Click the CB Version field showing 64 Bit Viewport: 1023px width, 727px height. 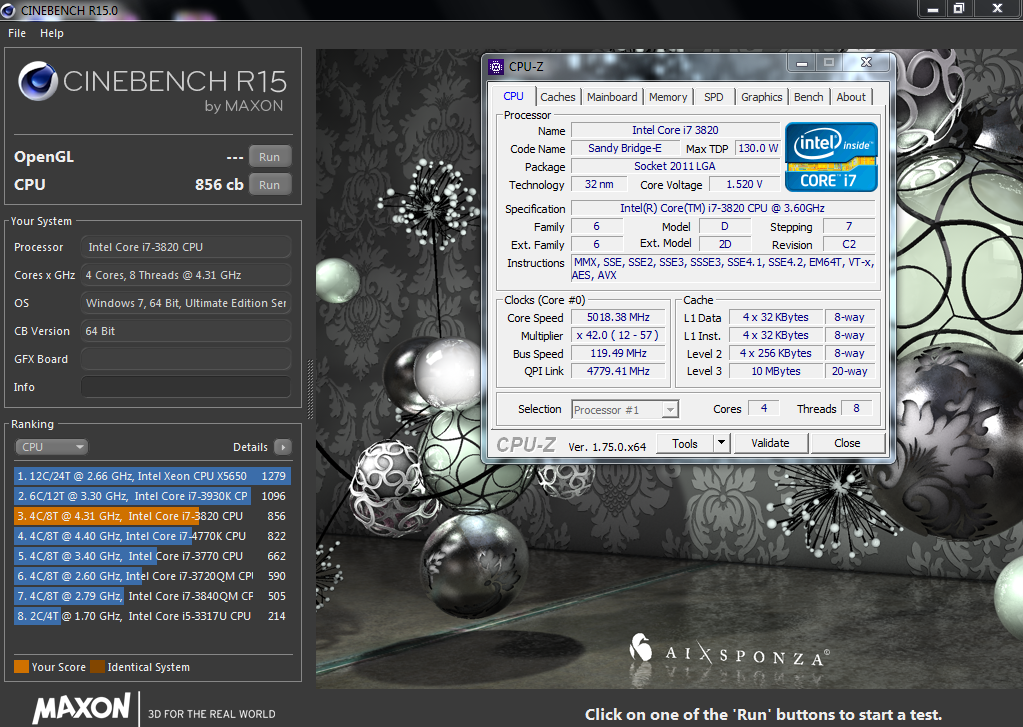point(186,331)
